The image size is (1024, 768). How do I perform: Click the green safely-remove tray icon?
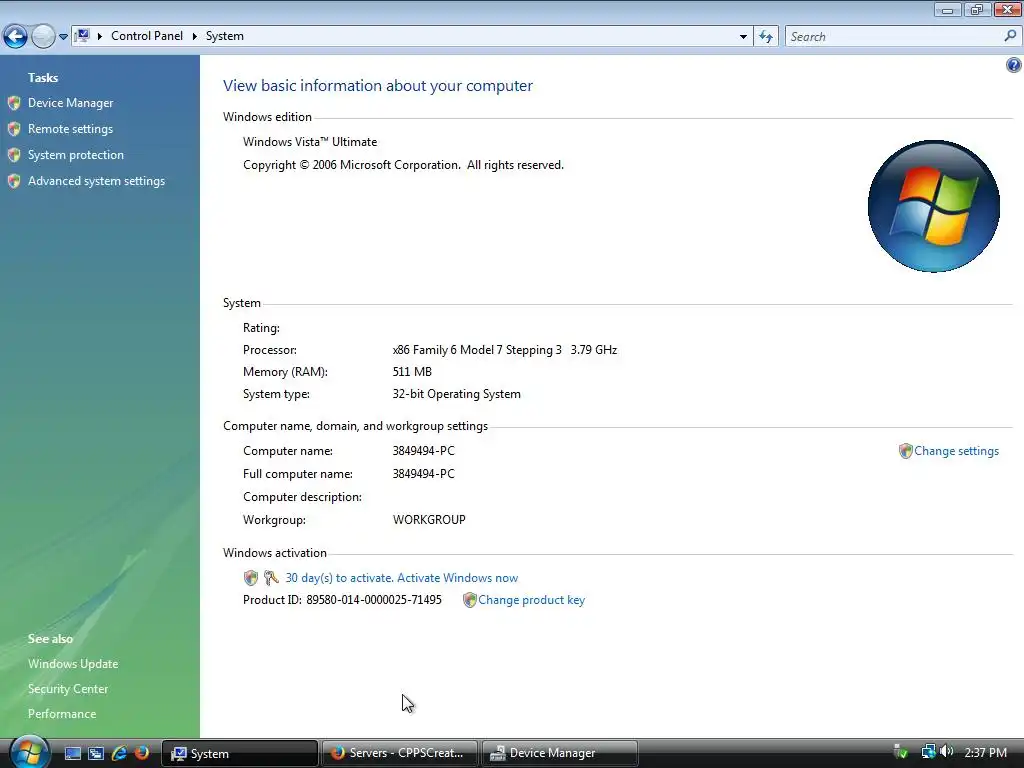click(901, 752)
